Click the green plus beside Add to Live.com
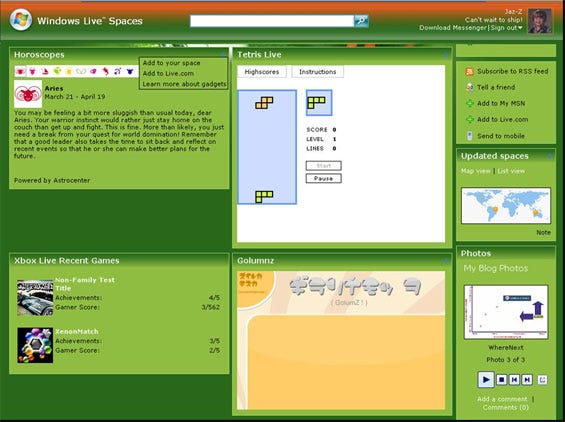The width and height of the screenshot is (565, 422). tap(470, 119)
